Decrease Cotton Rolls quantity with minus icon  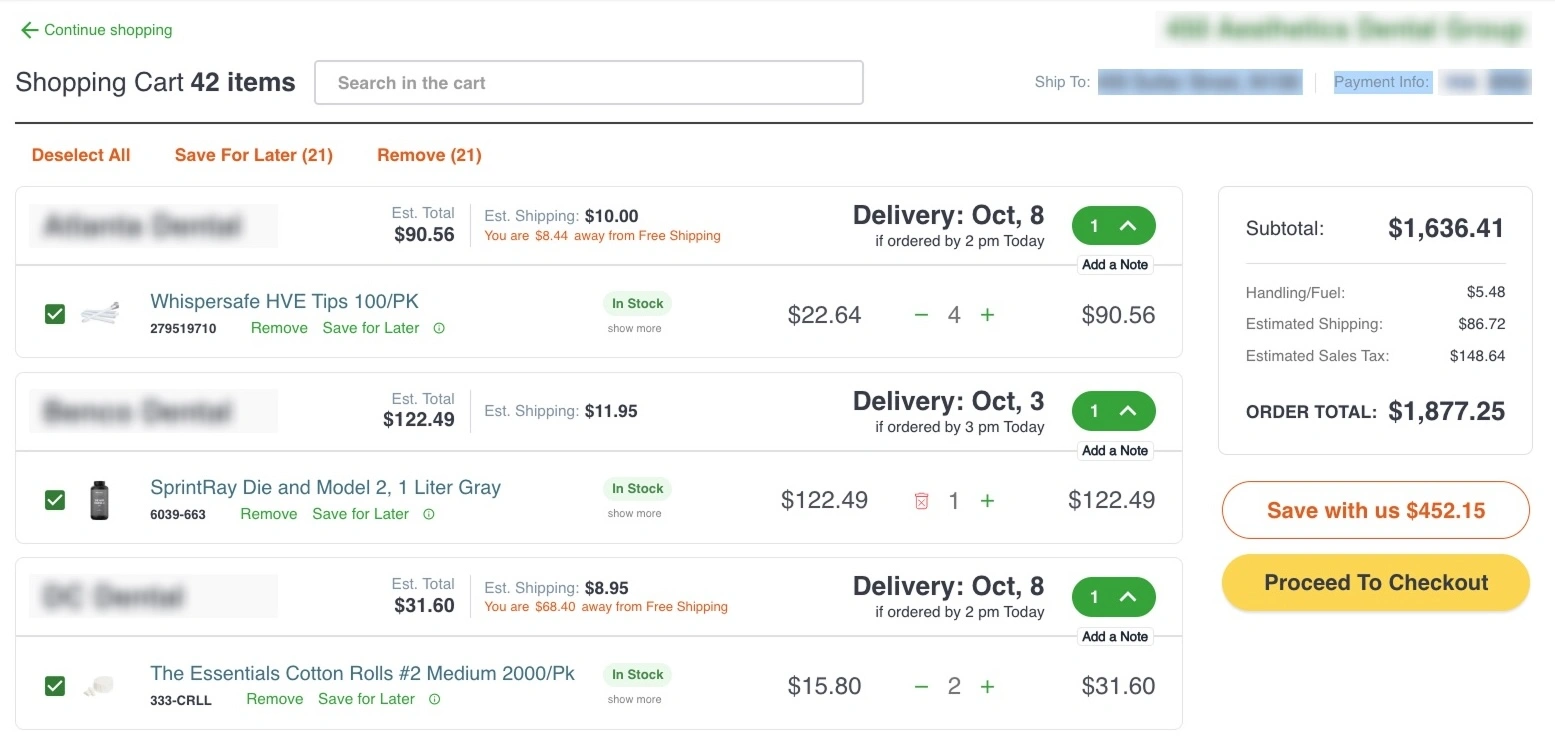(x=922, y=686)
